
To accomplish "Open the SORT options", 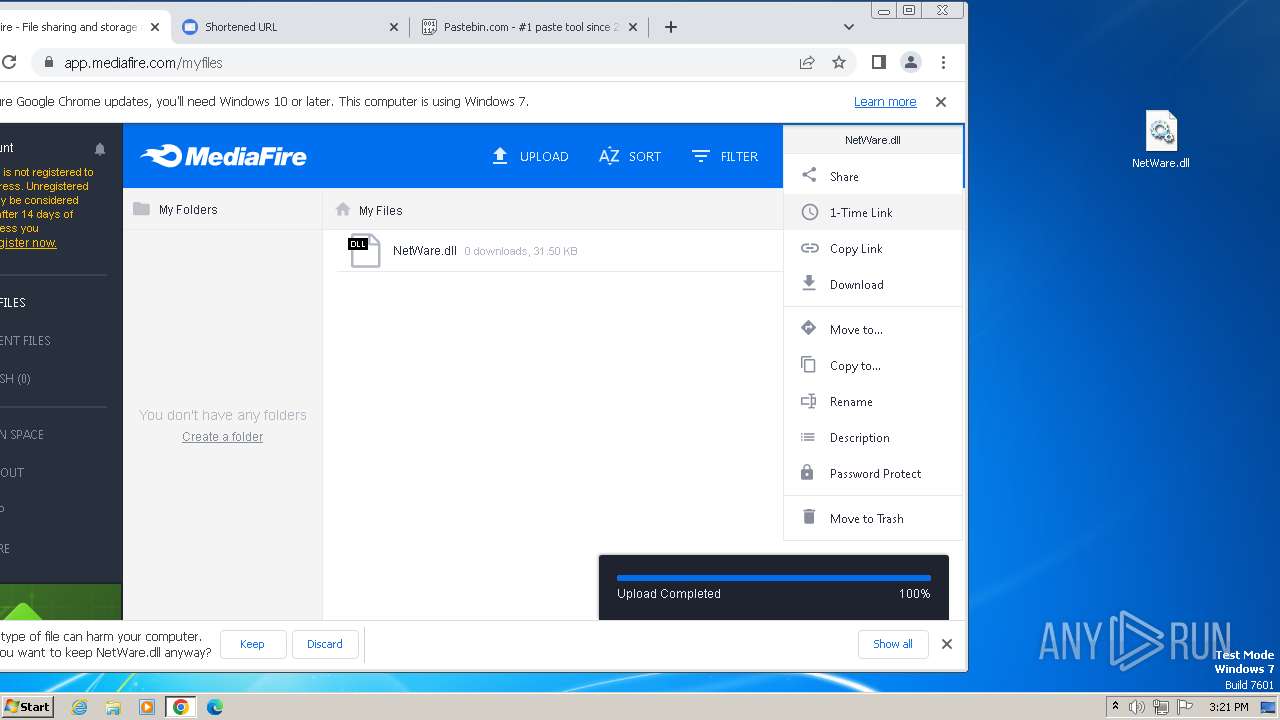I will [630, 156].
